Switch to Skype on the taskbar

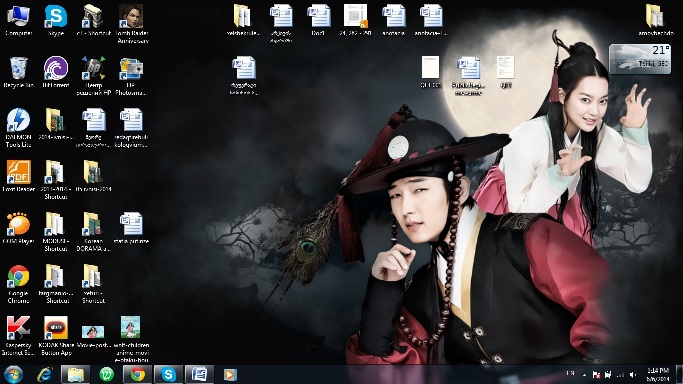[x=169, y=374]
